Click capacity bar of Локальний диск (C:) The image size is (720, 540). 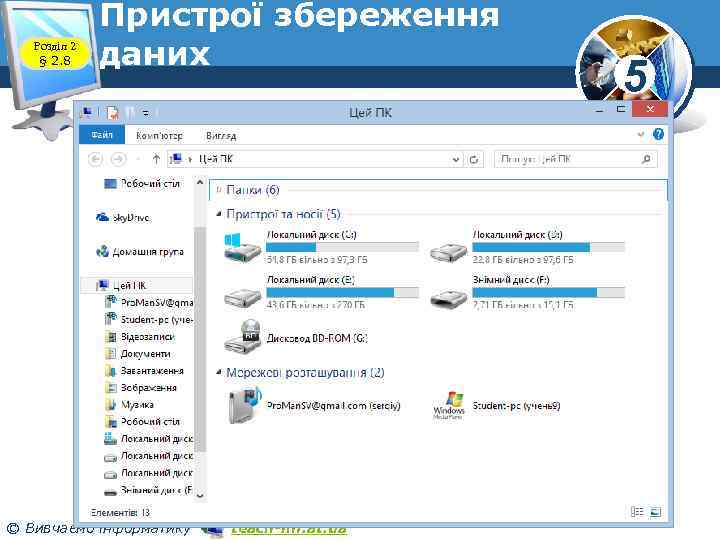coord(343,247)
